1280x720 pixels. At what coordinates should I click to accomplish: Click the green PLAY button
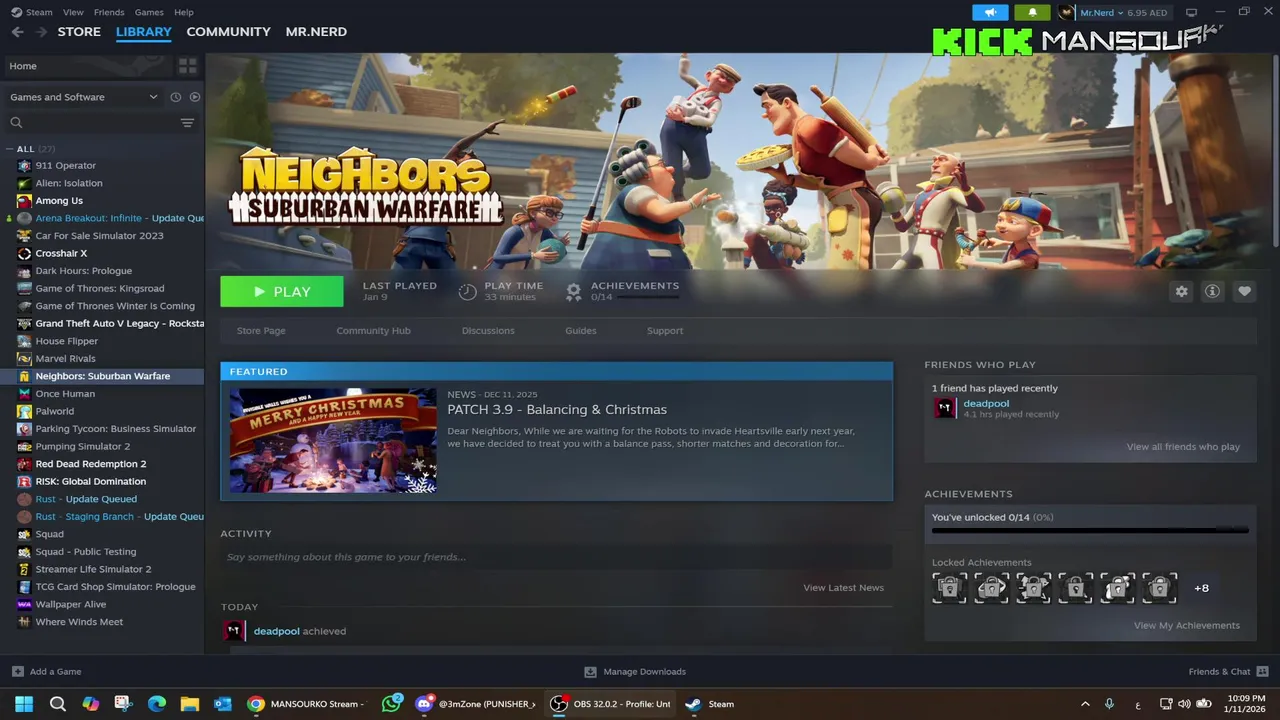point(282,292)
